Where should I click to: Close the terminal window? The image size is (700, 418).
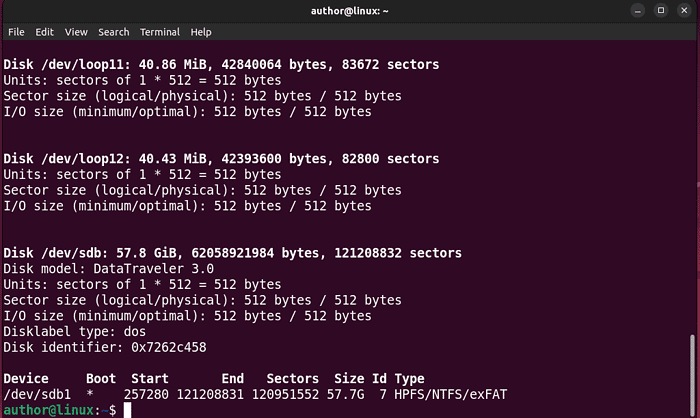pyautogui.click(x=682, y=10)
